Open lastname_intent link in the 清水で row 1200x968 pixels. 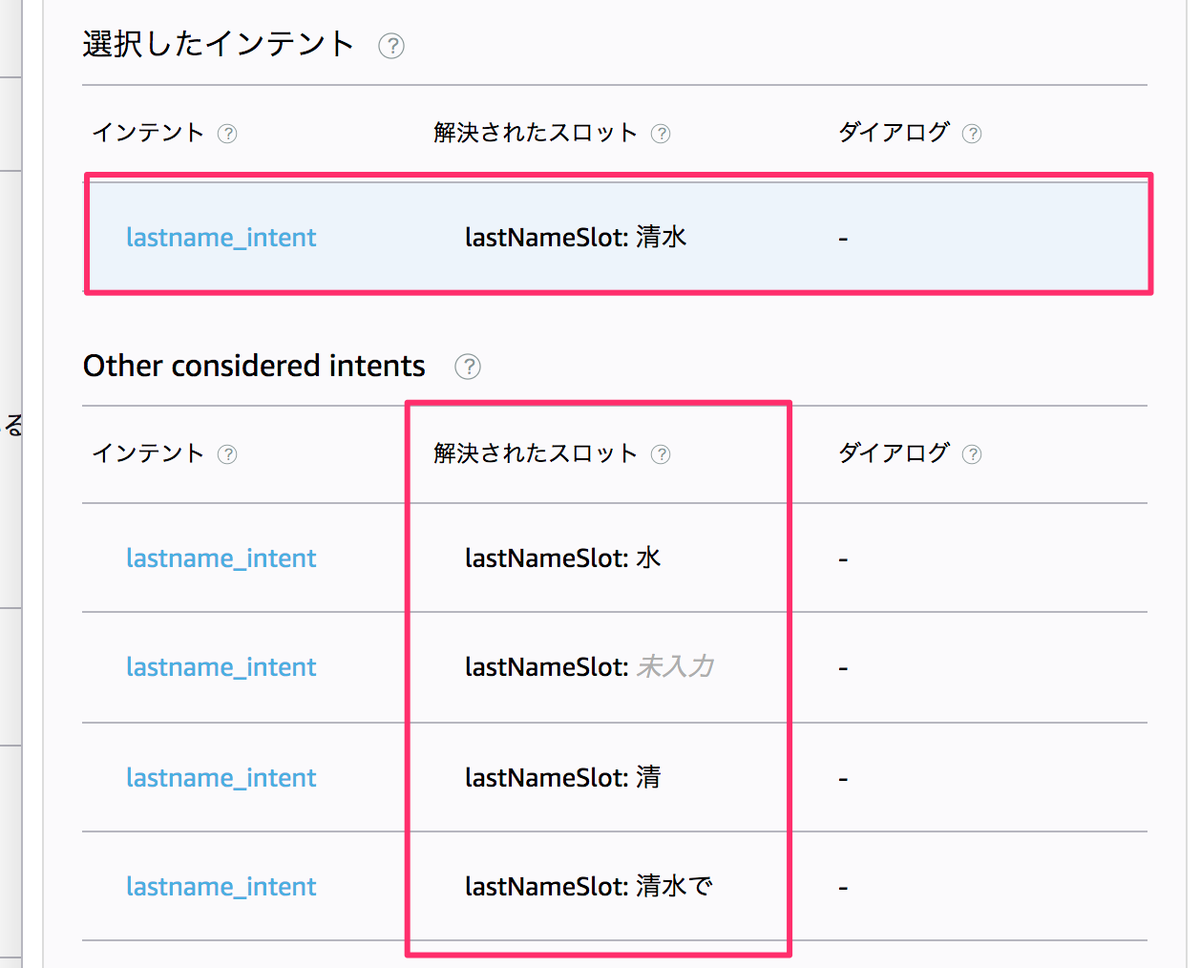[221, 886]
